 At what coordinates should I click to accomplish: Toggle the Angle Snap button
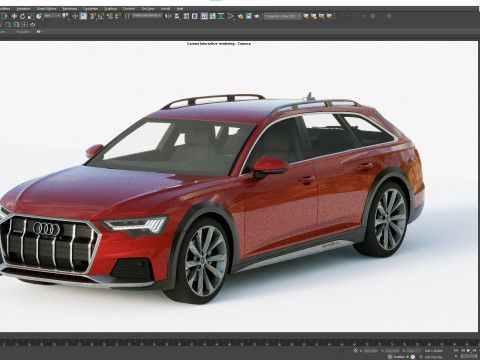101,16
